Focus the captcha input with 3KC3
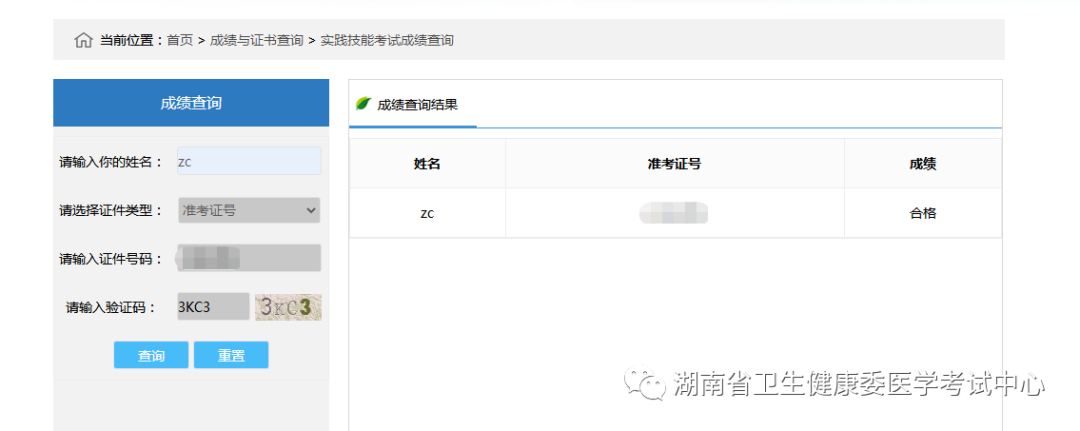 (213, 307)
